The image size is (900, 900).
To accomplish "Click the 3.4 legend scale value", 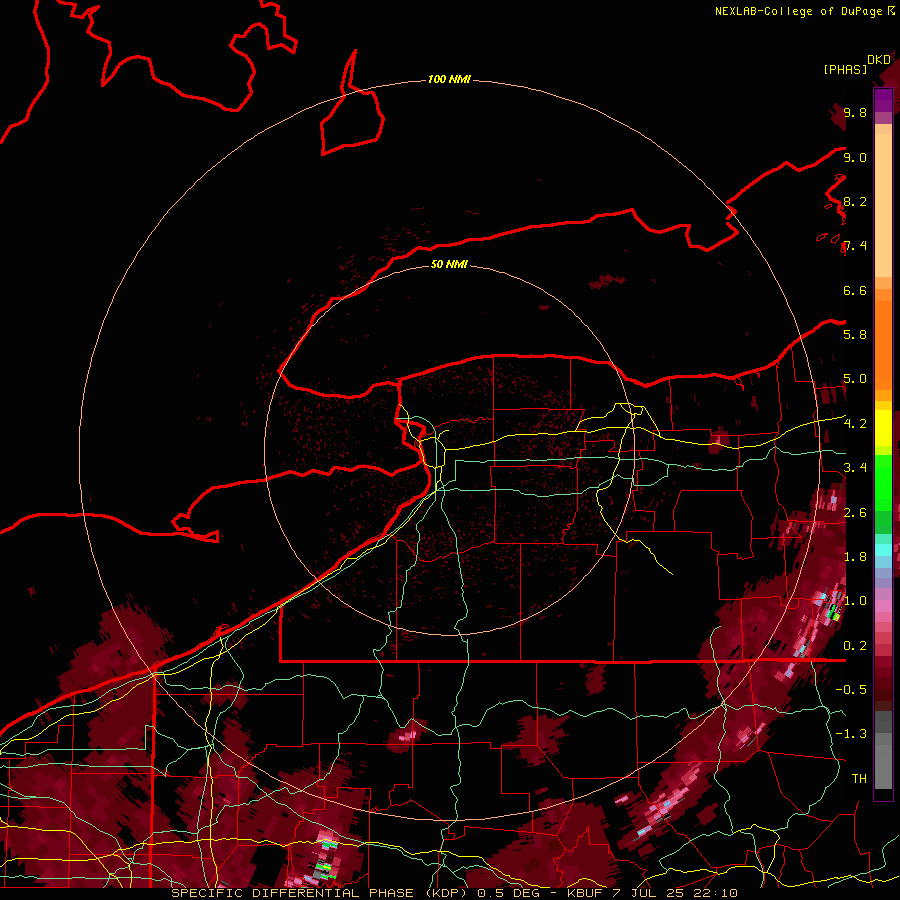I will 855,468.
